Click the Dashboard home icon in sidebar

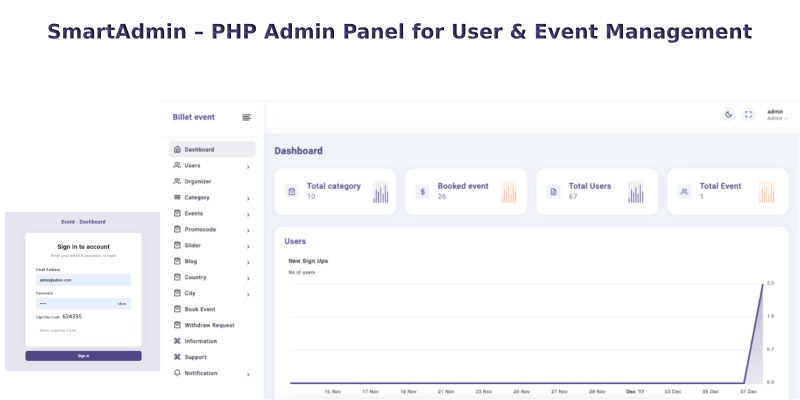[x=177, y=149]
